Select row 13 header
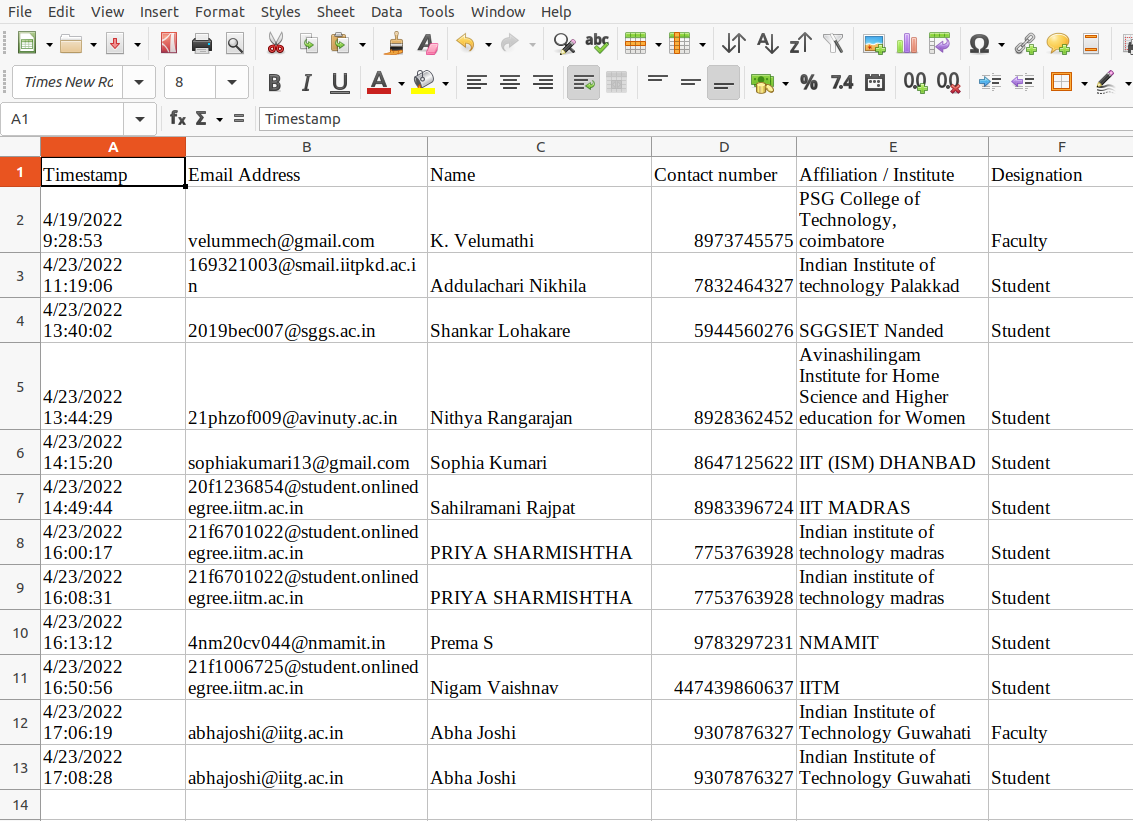This screenshot has width=1133, height=821. tap(20, 767)
